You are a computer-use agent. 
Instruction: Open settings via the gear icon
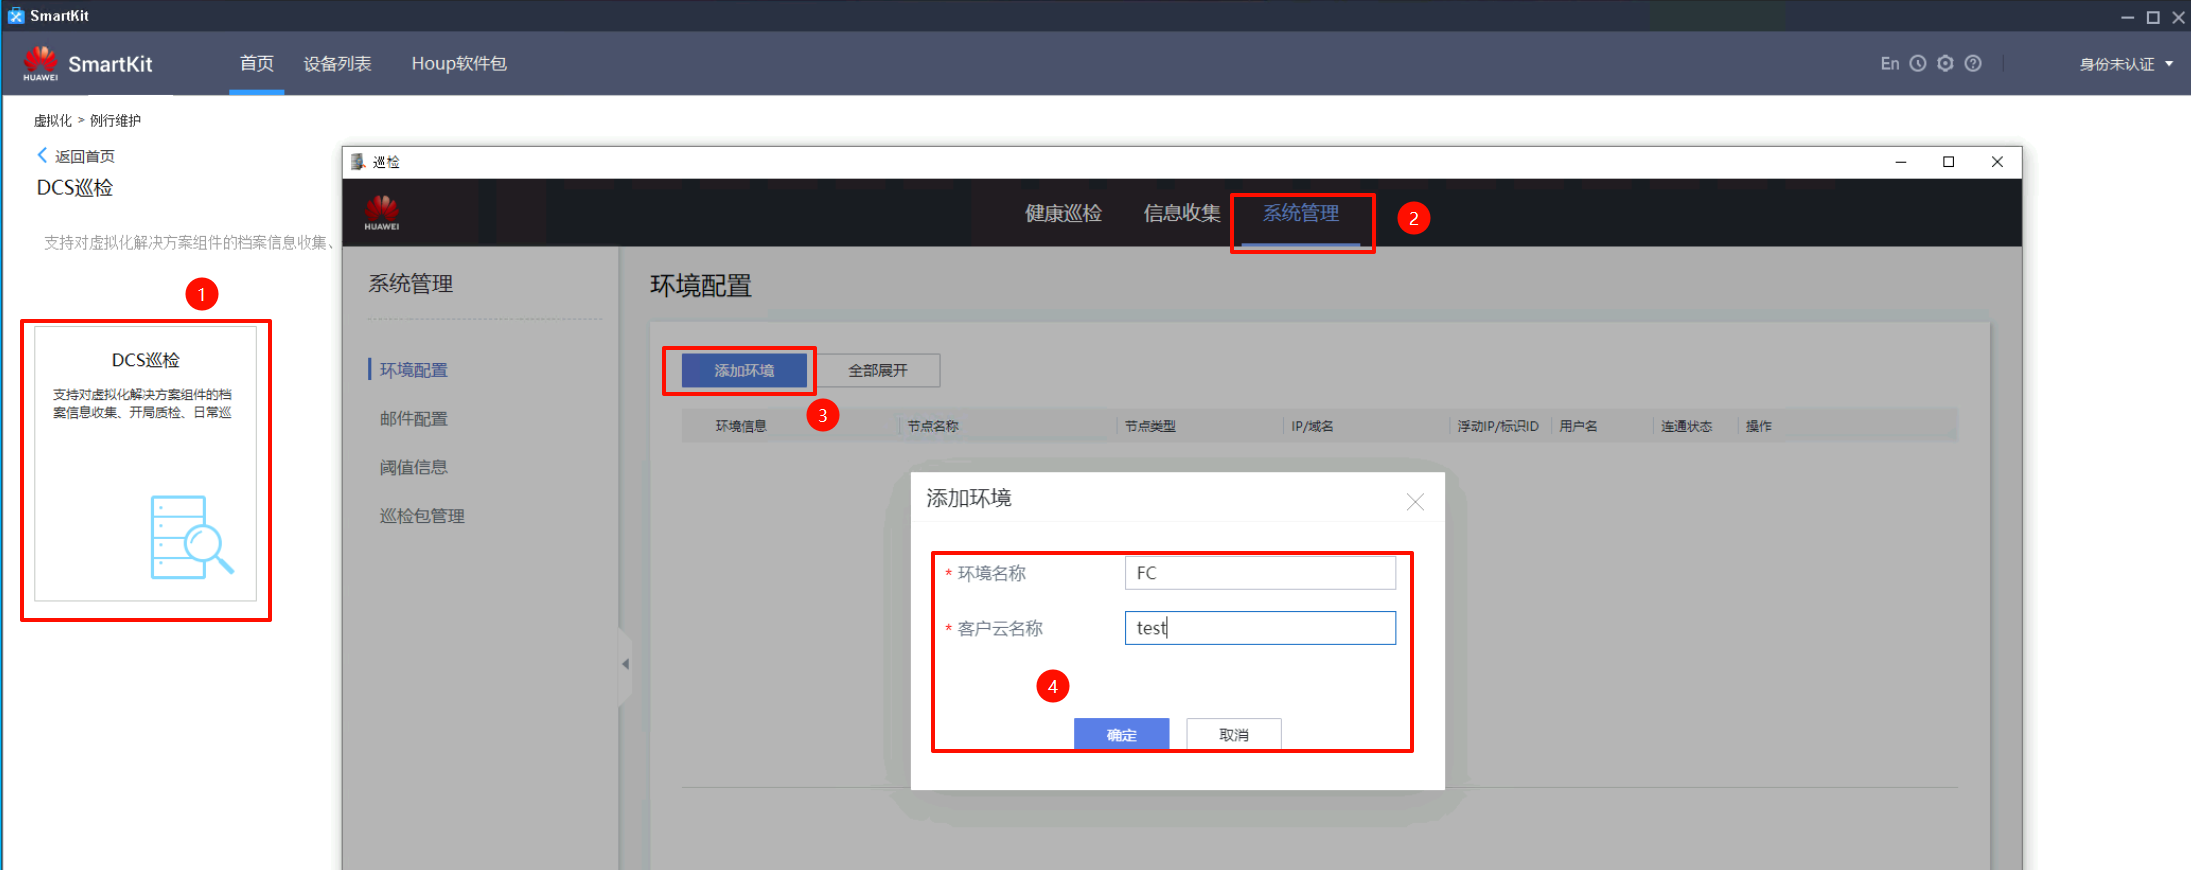click(x=1945, y=64)
